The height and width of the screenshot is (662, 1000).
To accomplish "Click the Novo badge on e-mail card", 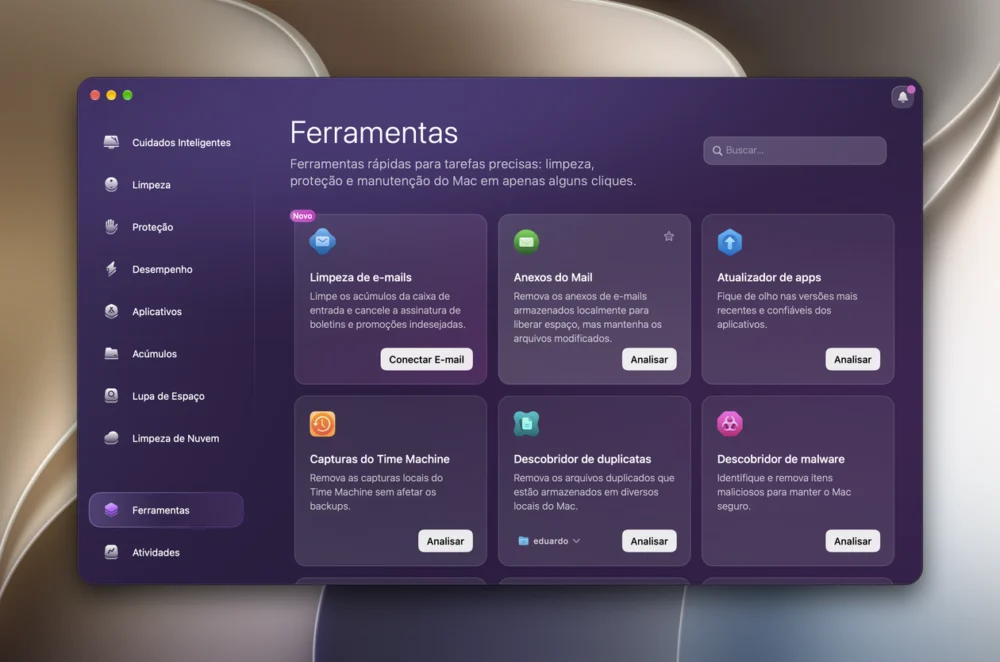I will [302, 216].
